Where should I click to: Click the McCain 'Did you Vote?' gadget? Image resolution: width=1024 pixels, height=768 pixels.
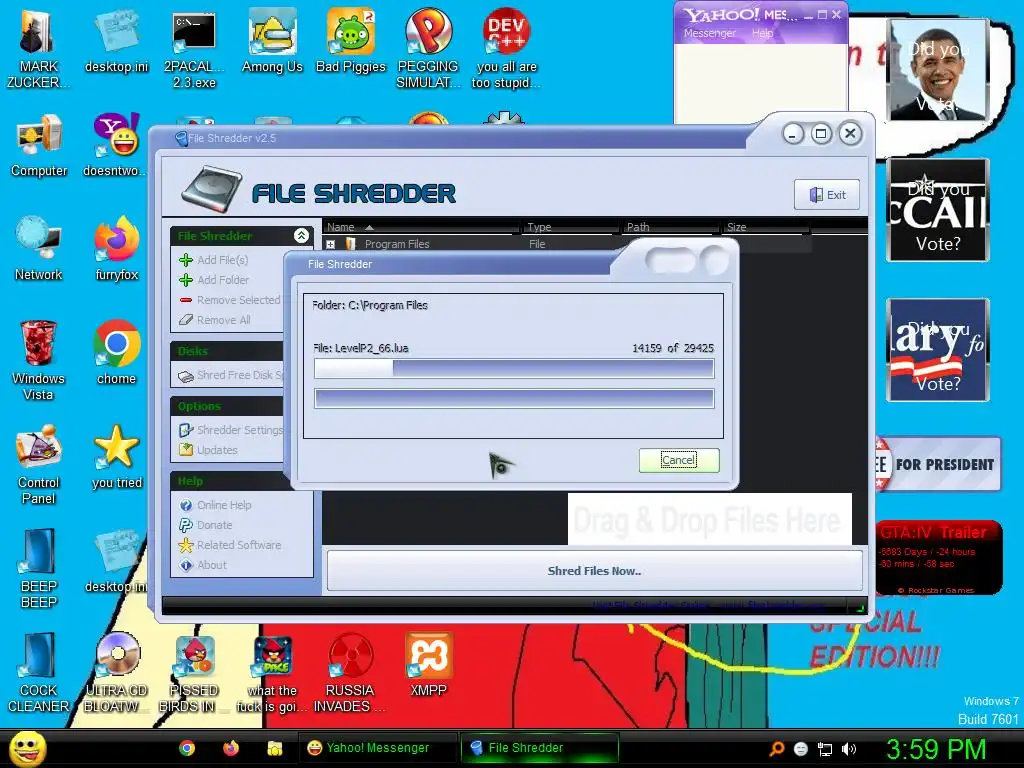tap(938, 210)
